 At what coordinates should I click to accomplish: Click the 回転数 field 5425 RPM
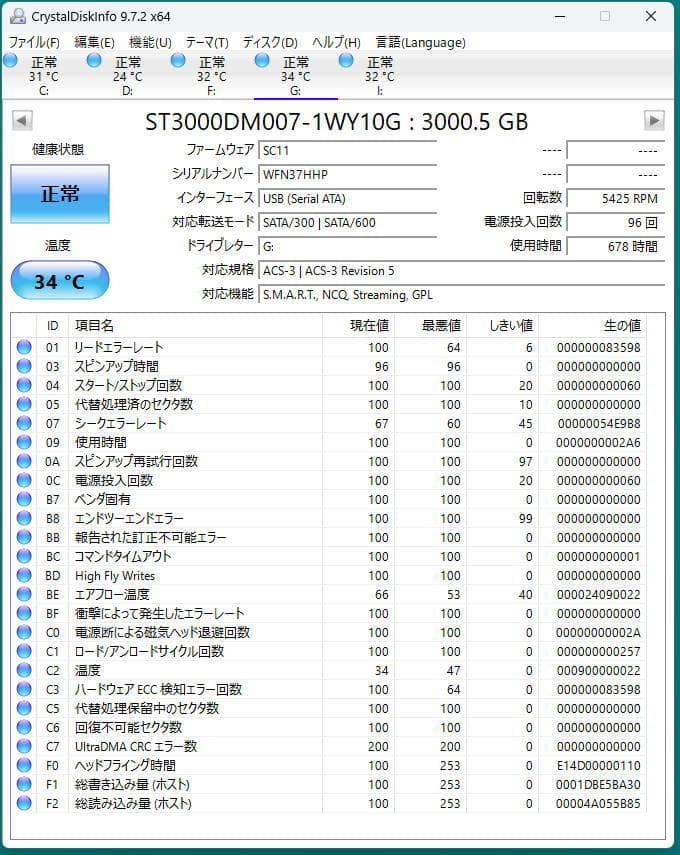tap(616, 198)
